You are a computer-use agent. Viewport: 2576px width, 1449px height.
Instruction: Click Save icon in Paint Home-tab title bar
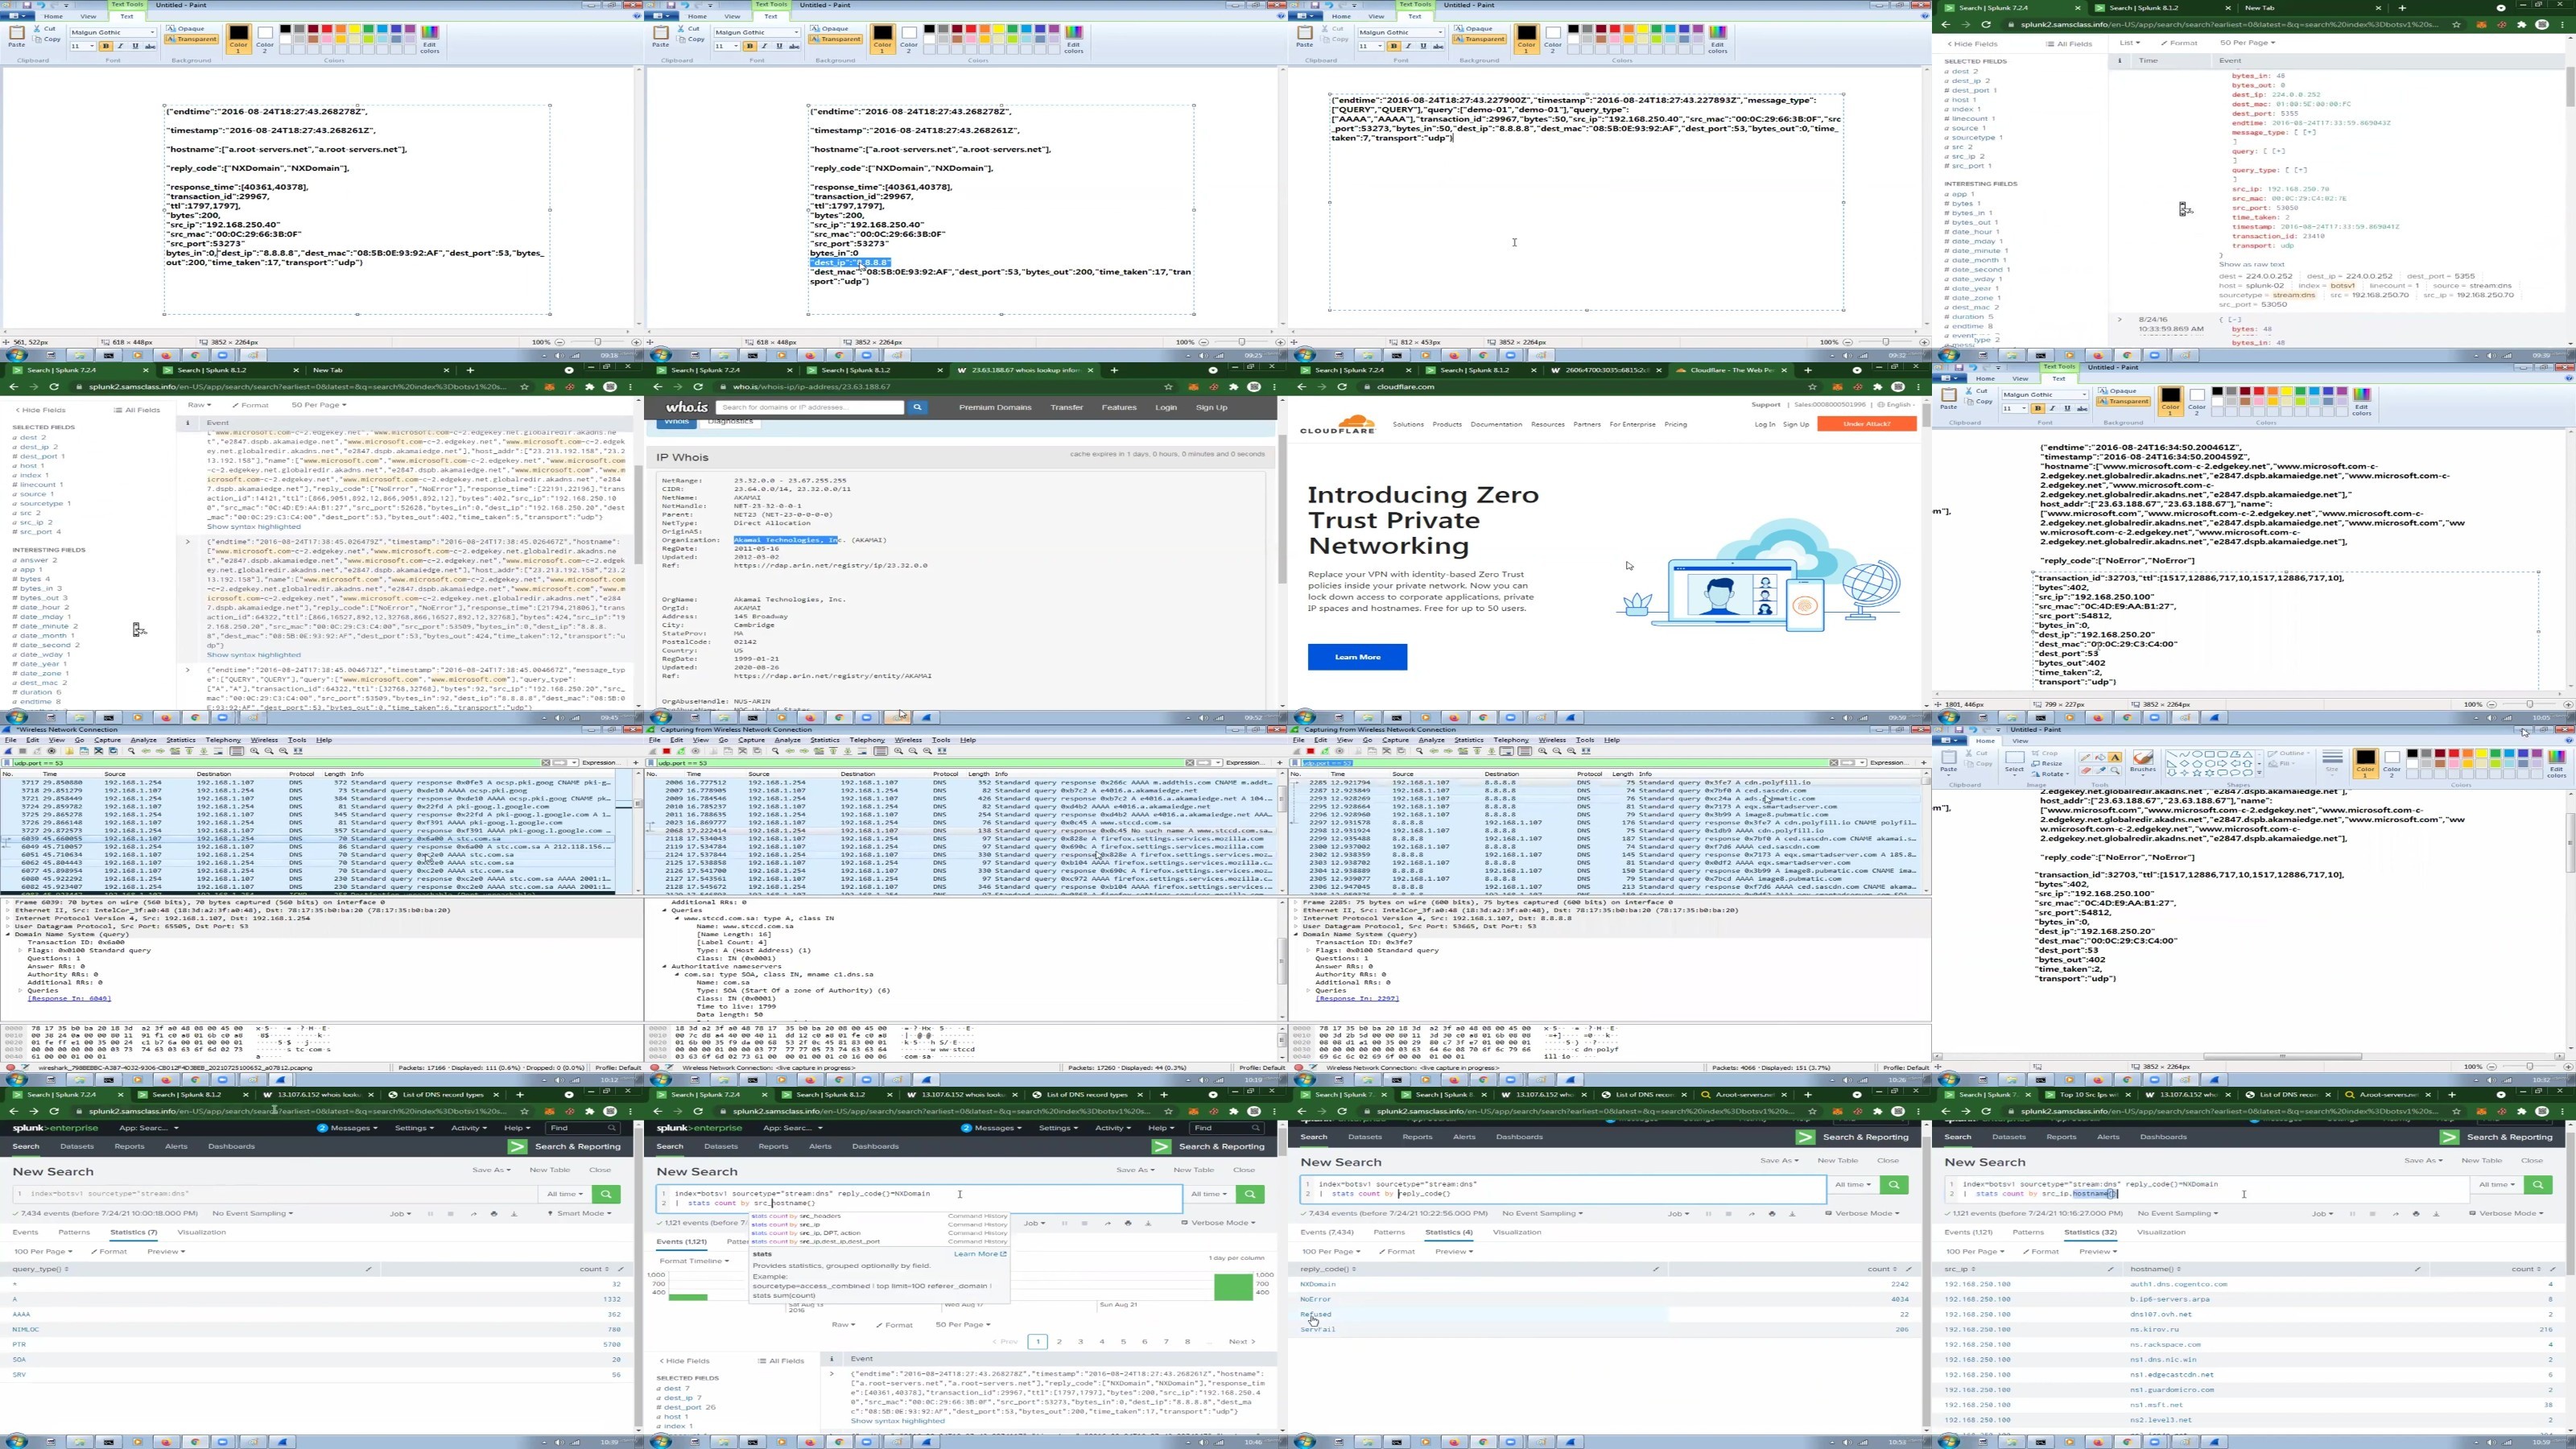tap(1959, 730)
